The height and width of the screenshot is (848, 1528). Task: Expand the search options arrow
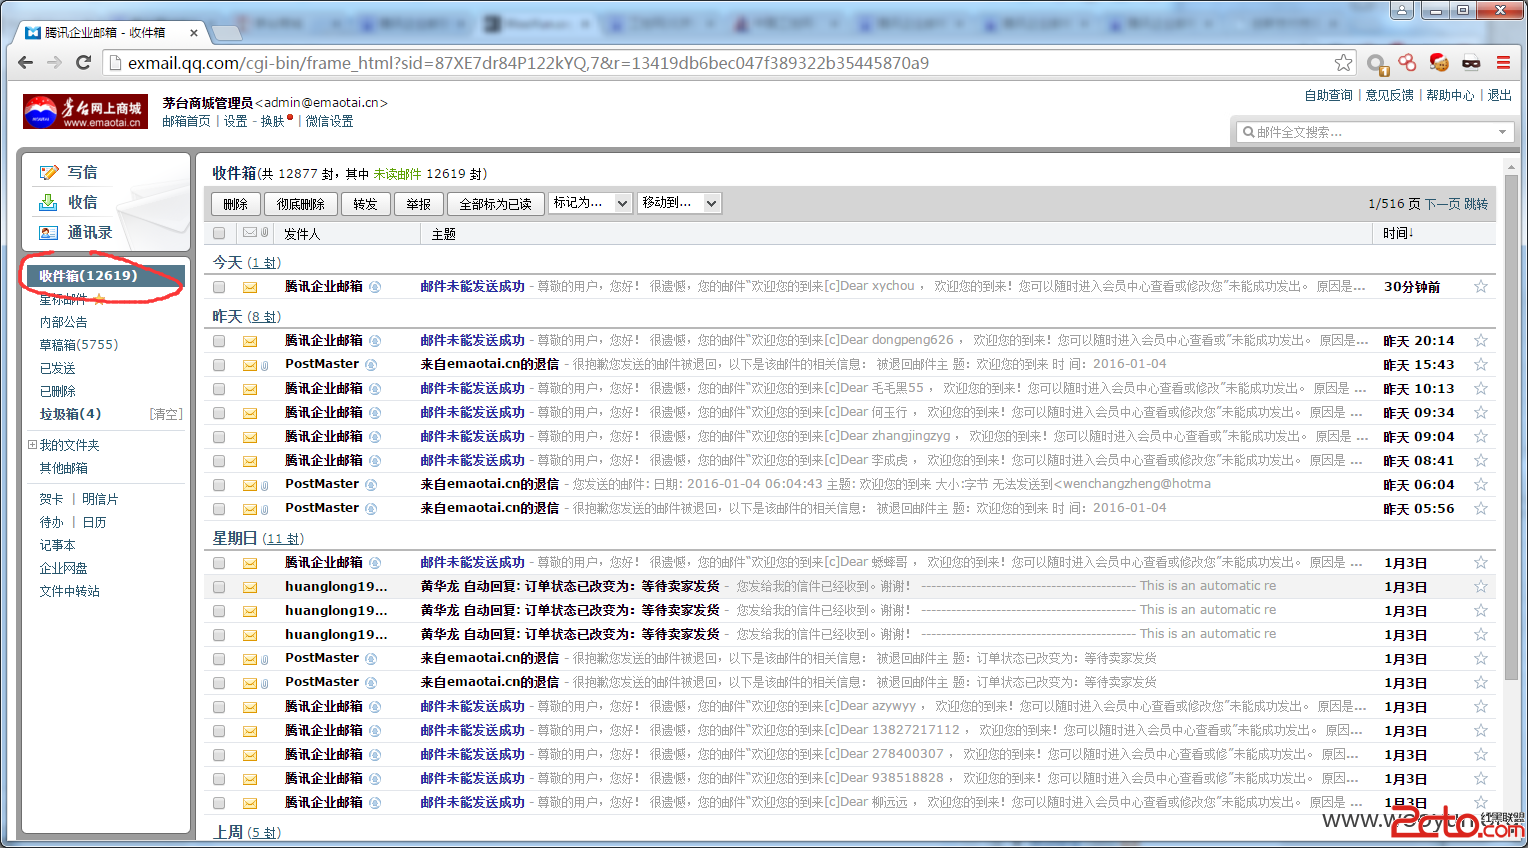point(1502,132)
